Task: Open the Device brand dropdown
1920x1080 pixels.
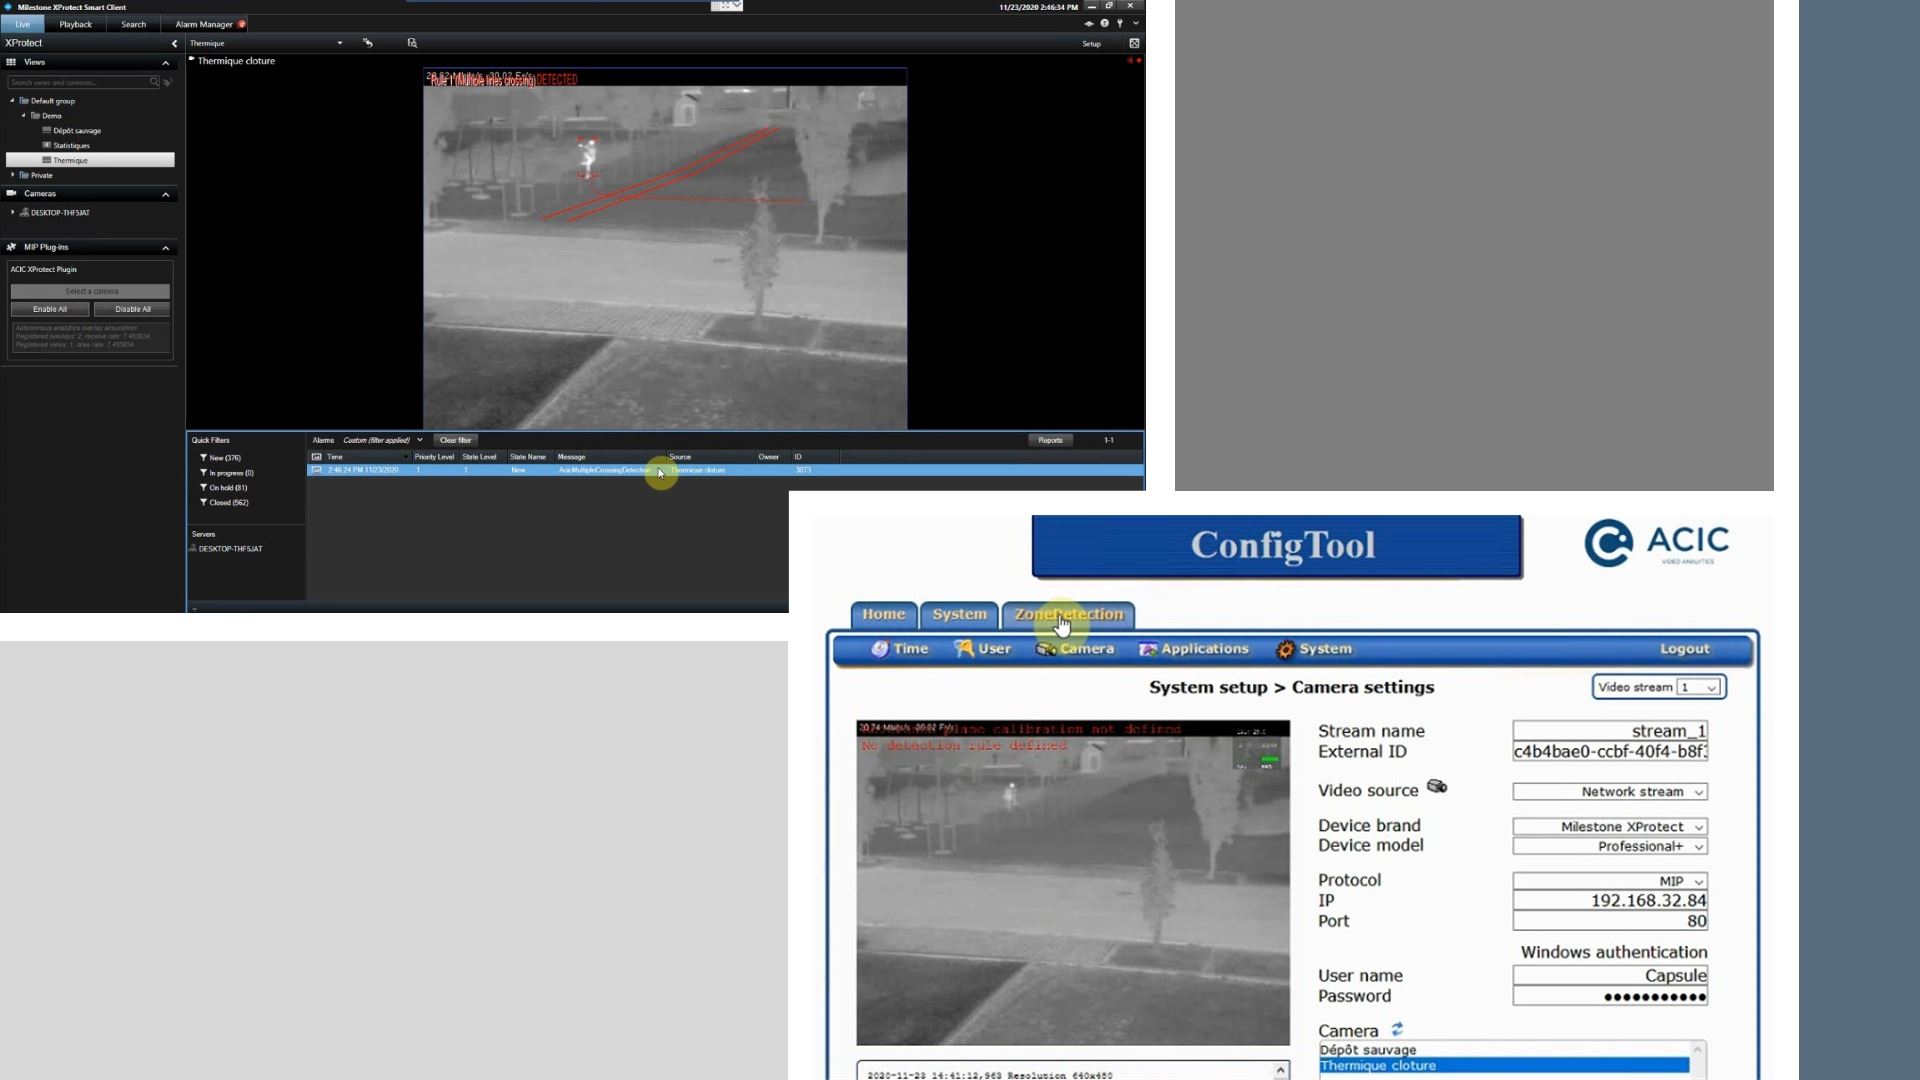Action: point(1610,827)
